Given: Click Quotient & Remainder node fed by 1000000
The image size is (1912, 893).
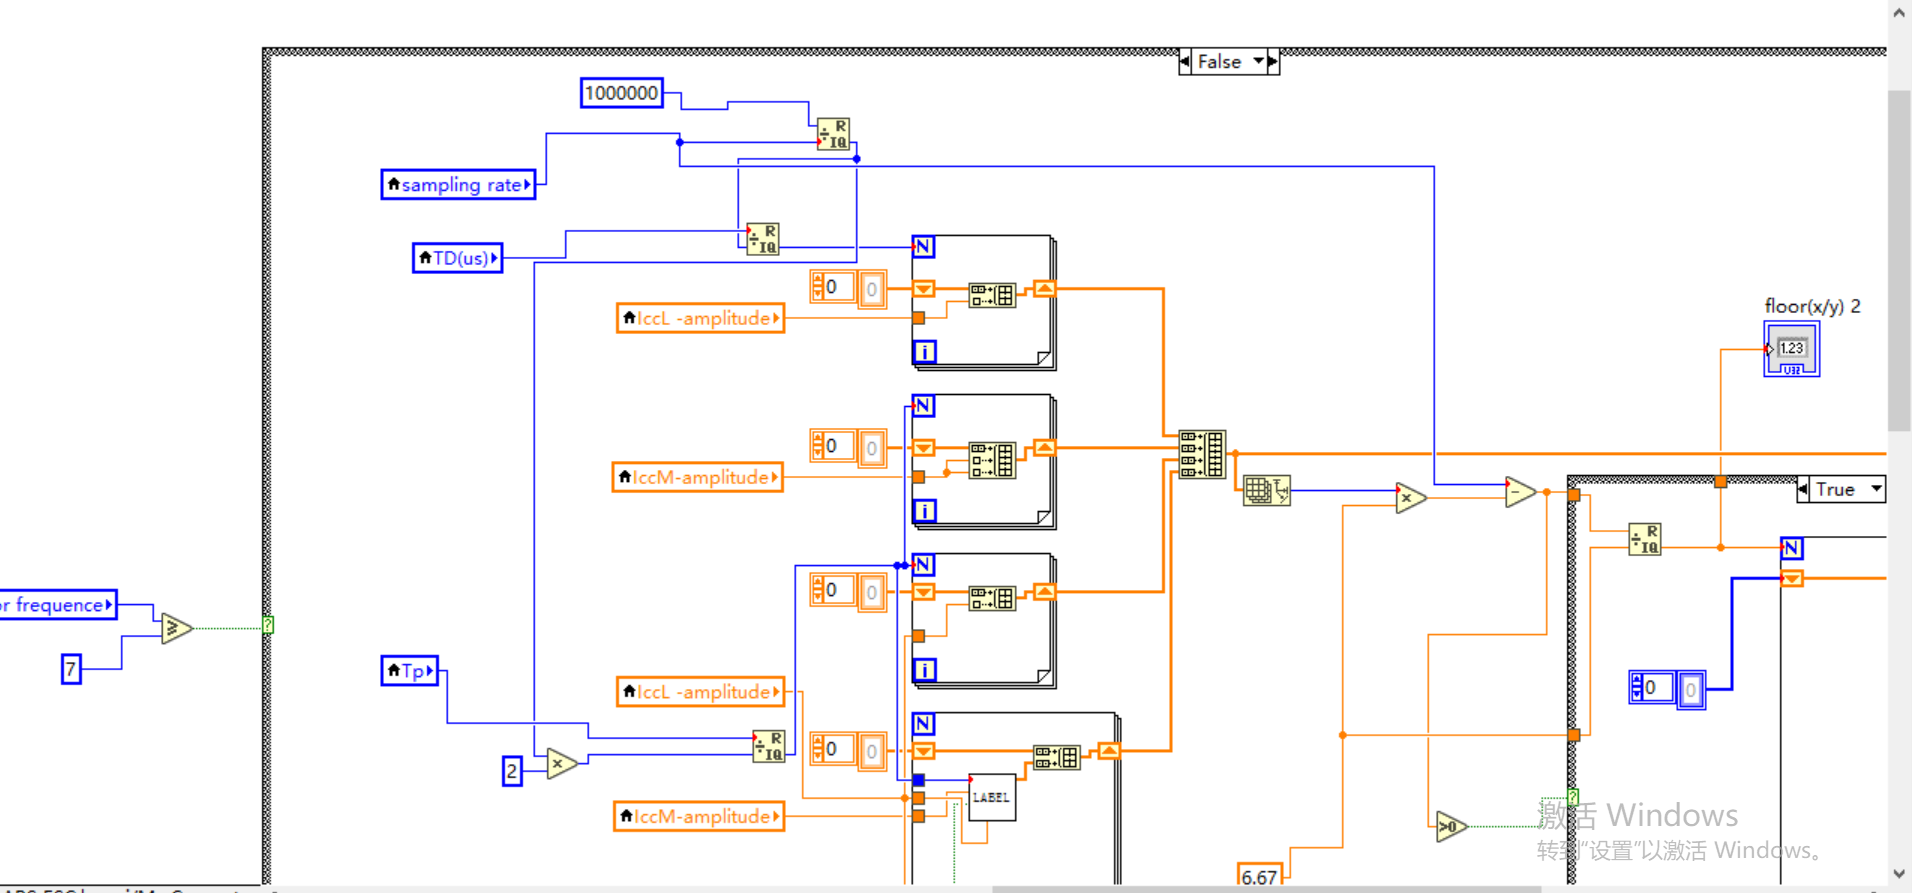Looking at the screenshot, I should pos(833,133).
